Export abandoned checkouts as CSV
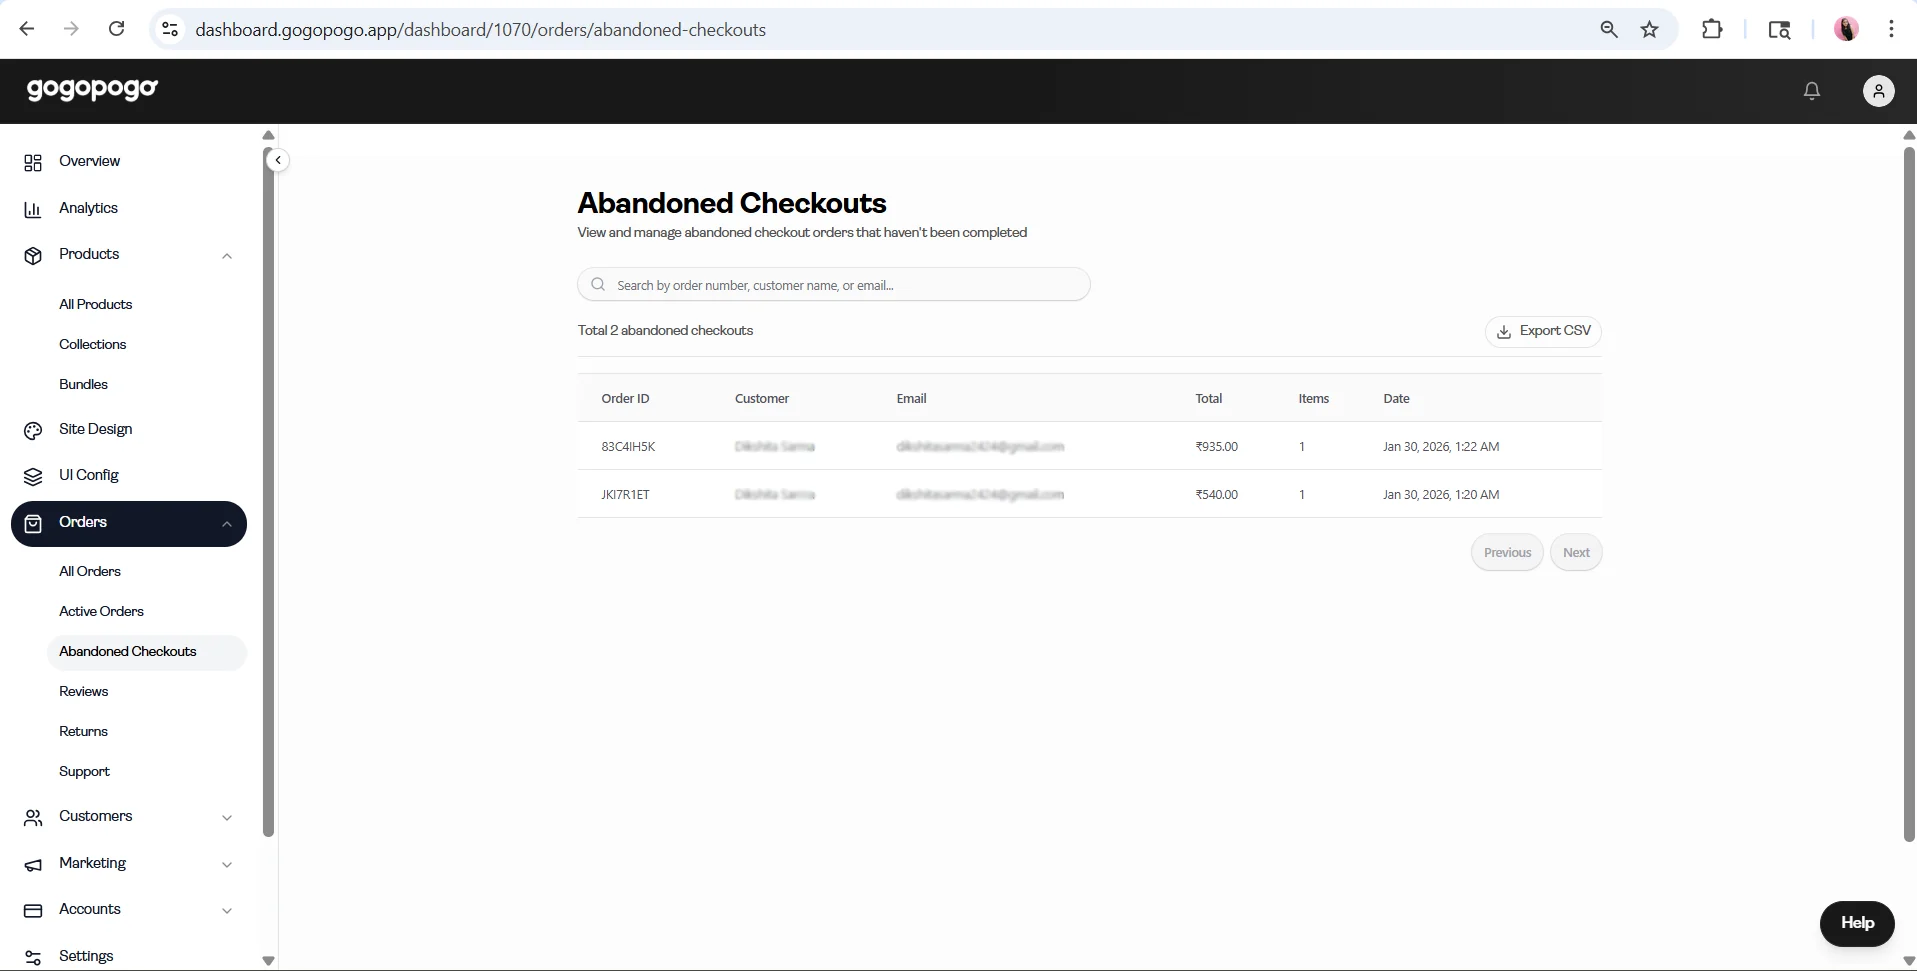This screenshot has width=1917, height=971. coord(1543,331)
